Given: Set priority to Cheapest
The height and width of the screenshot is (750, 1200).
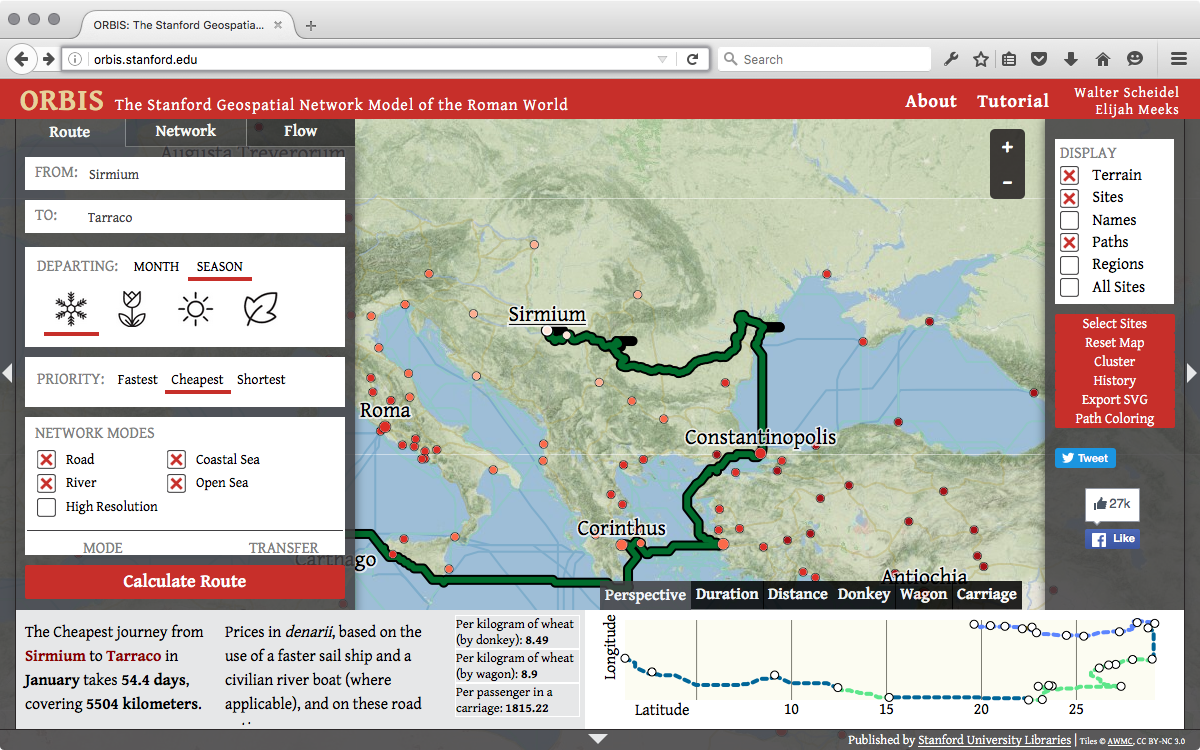Looking at the screenshot, I should click(197, 380).
